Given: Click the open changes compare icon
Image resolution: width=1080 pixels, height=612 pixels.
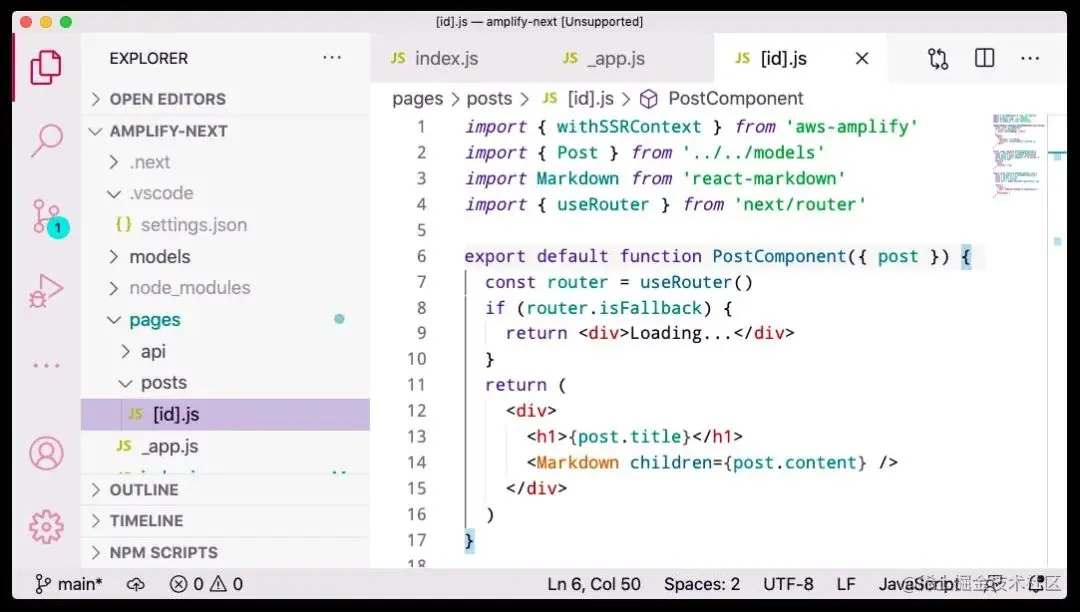Looking at the screenshot, I should point(938,59).
